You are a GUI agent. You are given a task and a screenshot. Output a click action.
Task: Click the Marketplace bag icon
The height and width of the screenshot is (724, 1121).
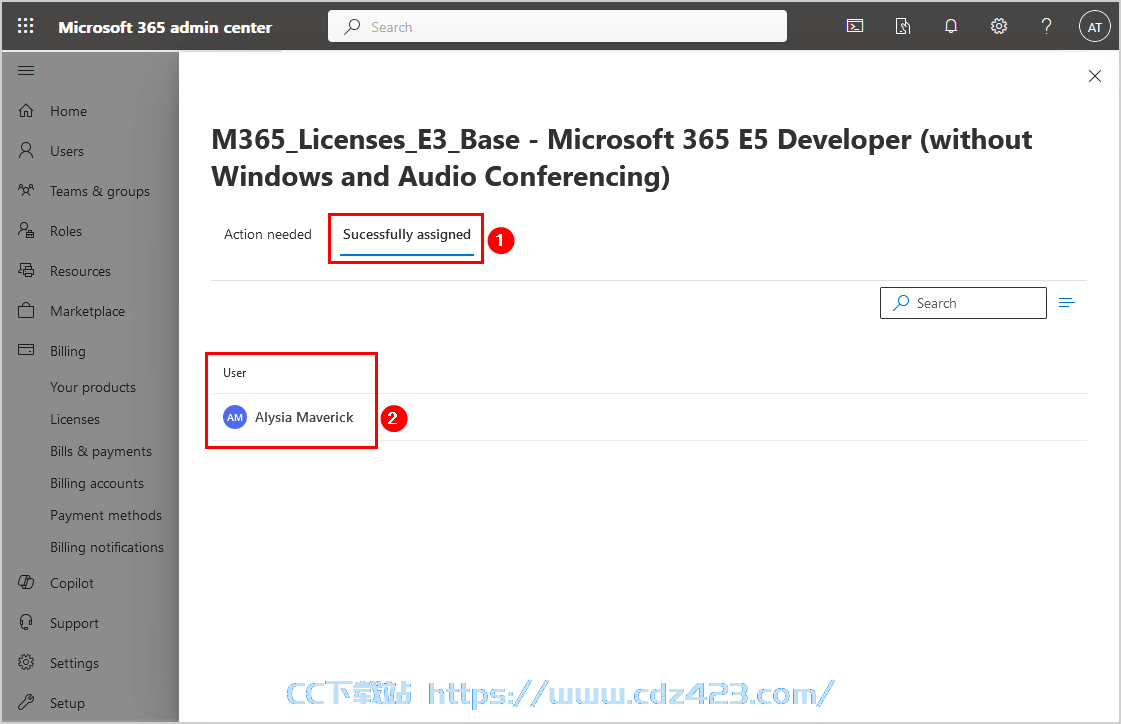pos(26,310)
